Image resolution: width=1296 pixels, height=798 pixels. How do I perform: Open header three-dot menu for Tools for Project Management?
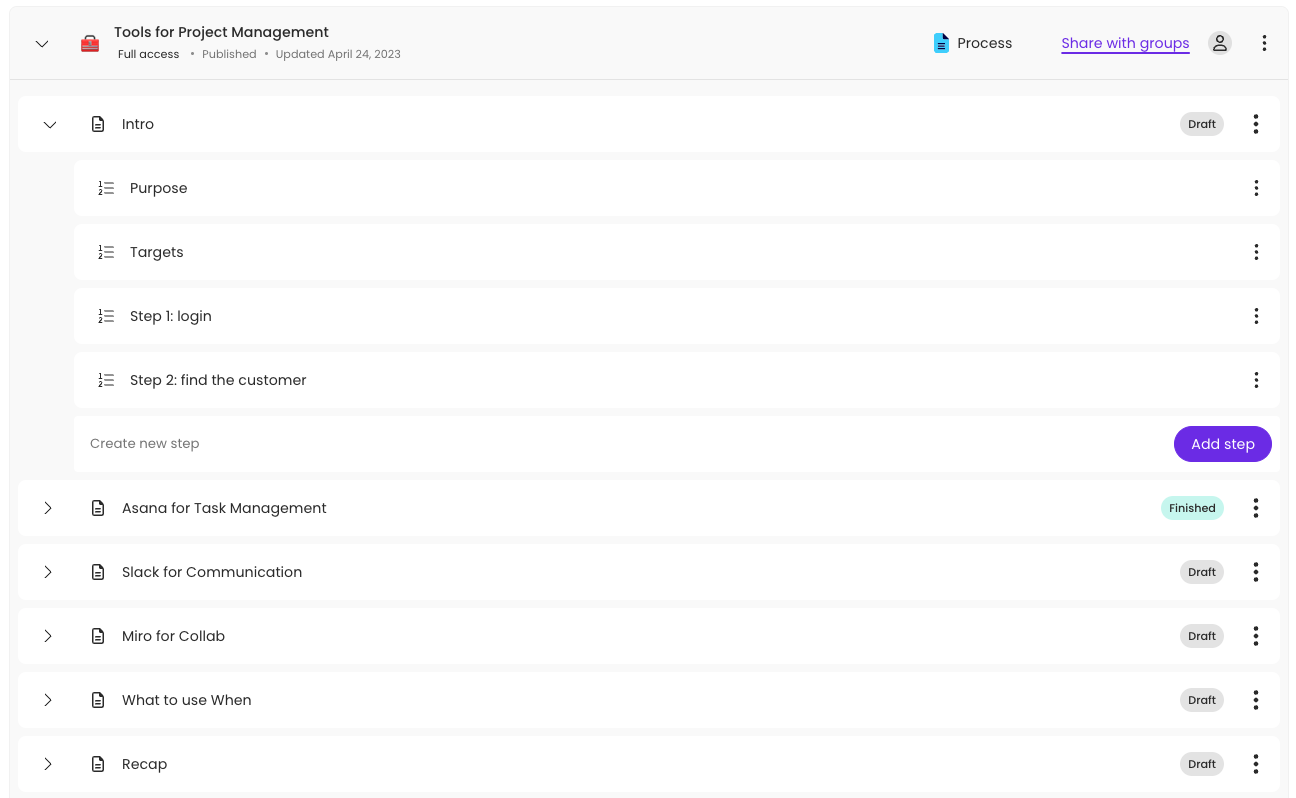tap(1264, 43)
